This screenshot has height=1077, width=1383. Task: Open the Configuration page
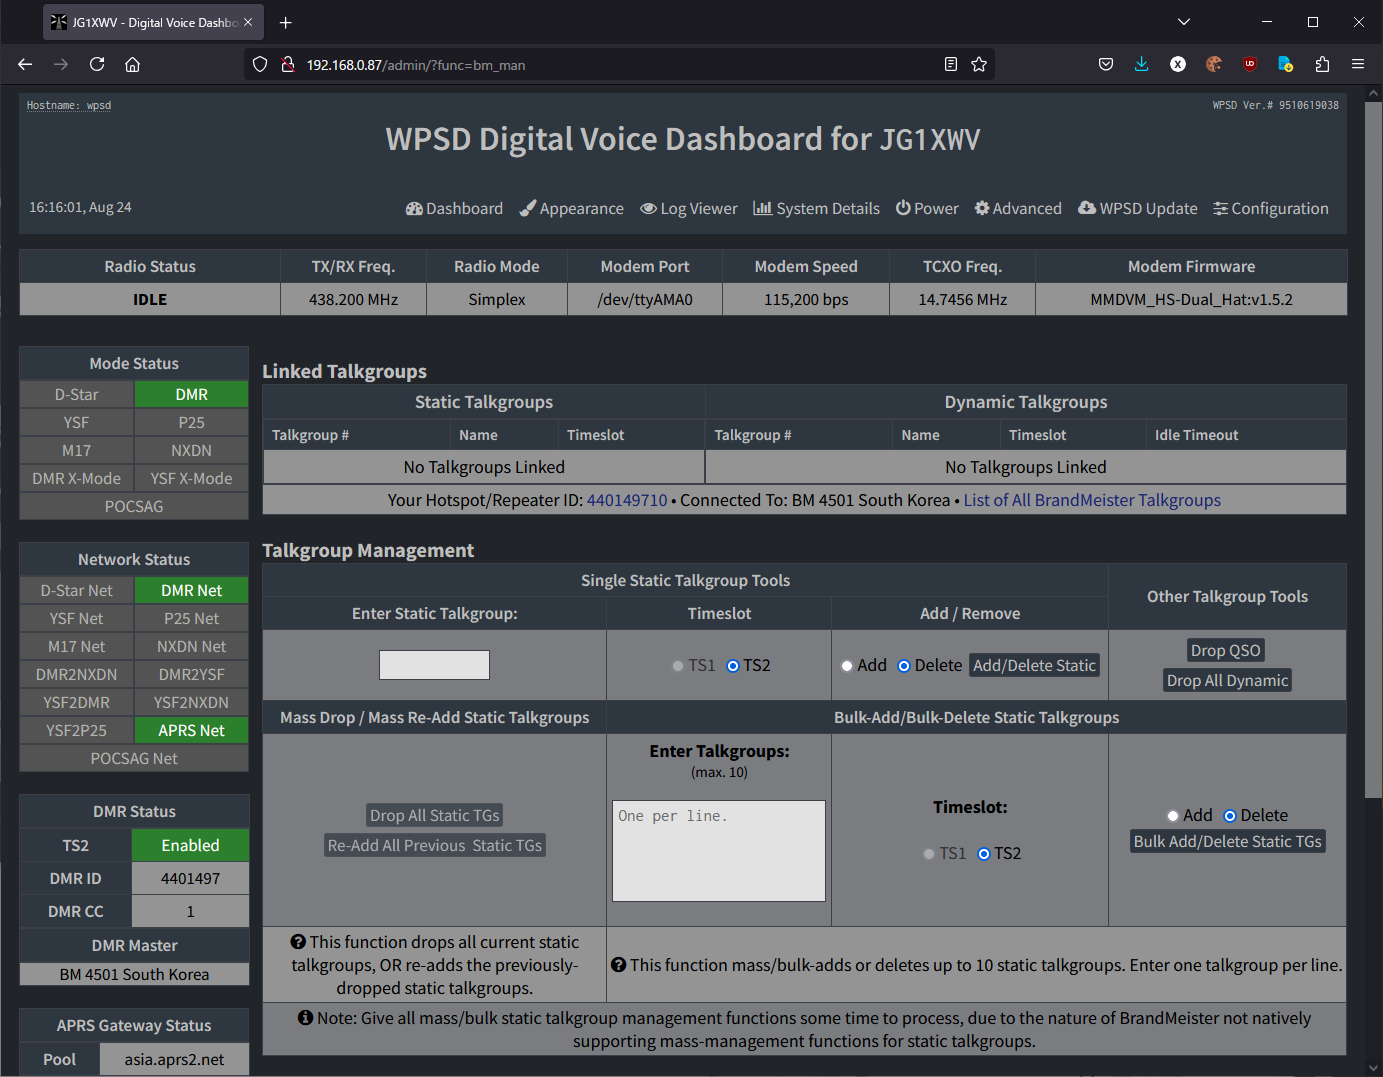[x=1271, y=208]
